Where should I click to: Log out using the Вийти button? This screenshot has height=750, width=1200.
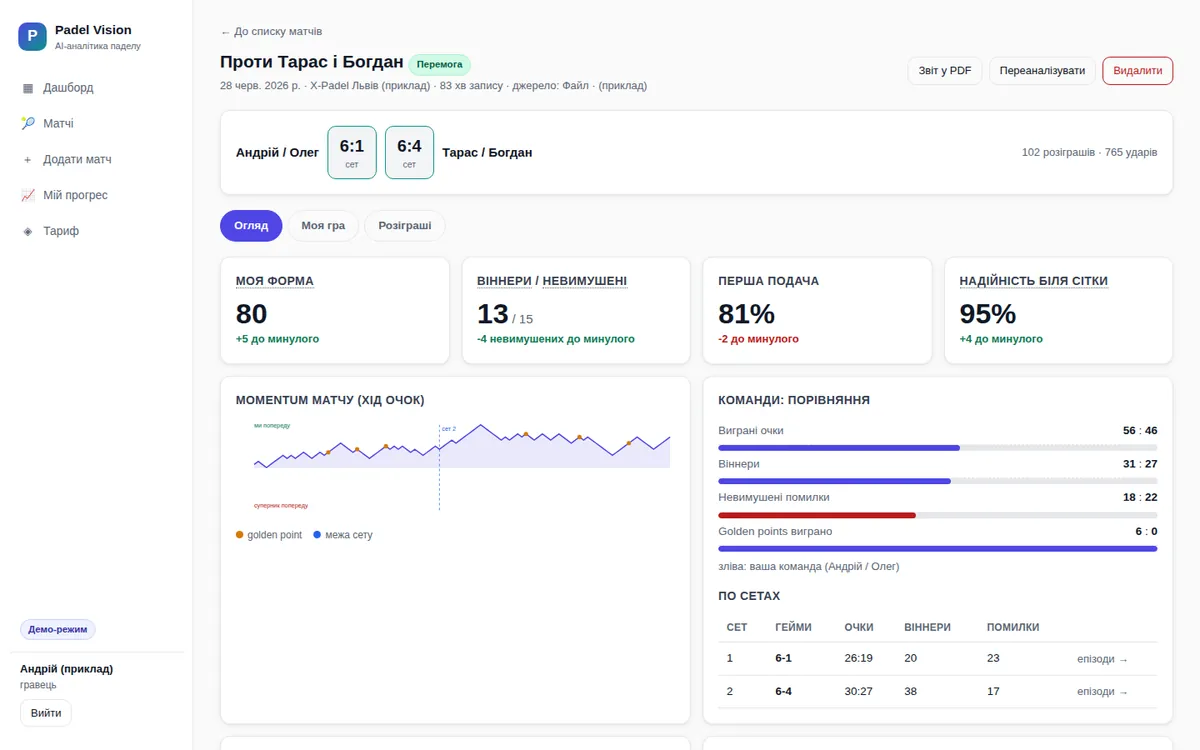click(46, 713)
